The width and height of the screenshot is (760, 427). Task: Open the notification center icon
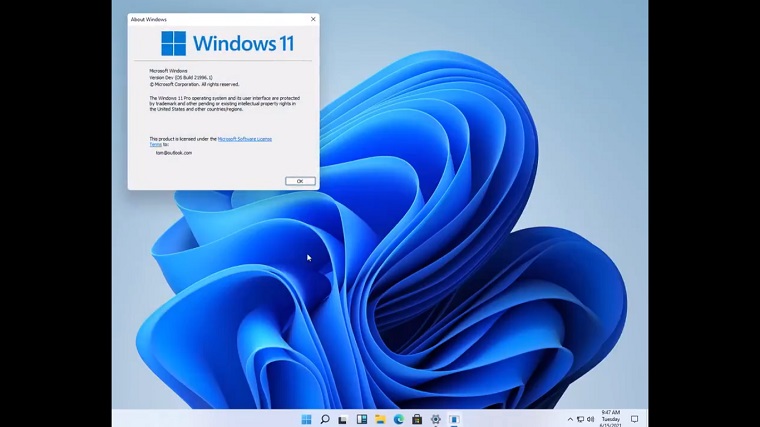634,419
